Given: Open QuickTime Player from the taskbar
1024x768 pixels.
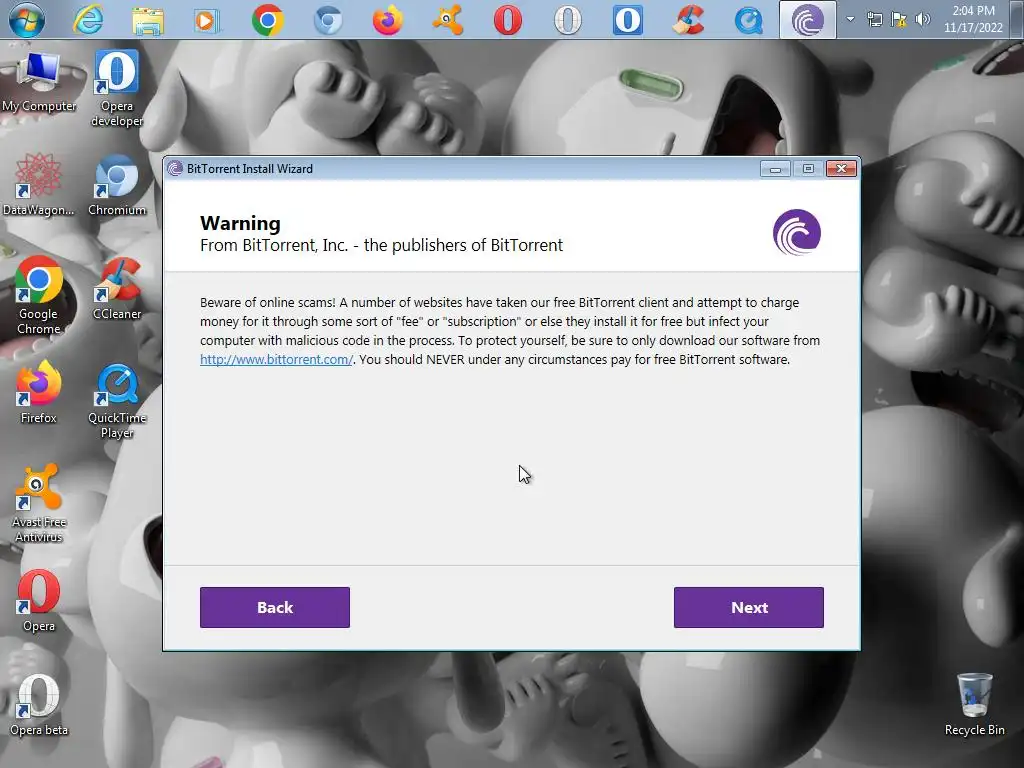Looking at the screenshot, I should pos(748,20).
